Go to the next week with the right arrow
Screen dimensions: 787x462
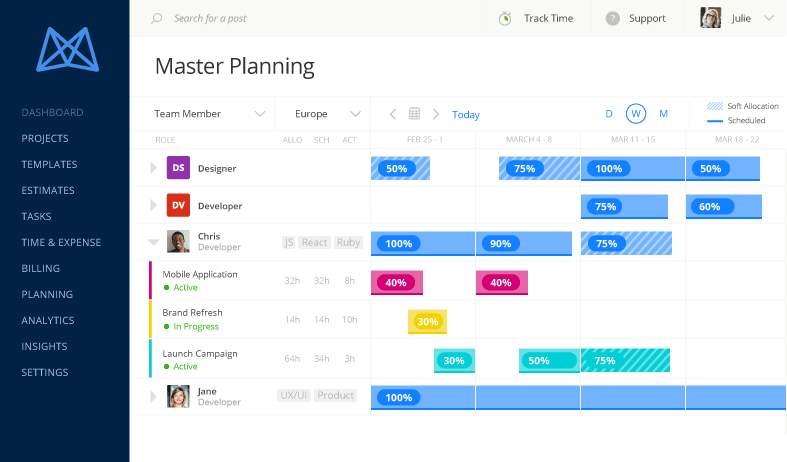[436, 114]
